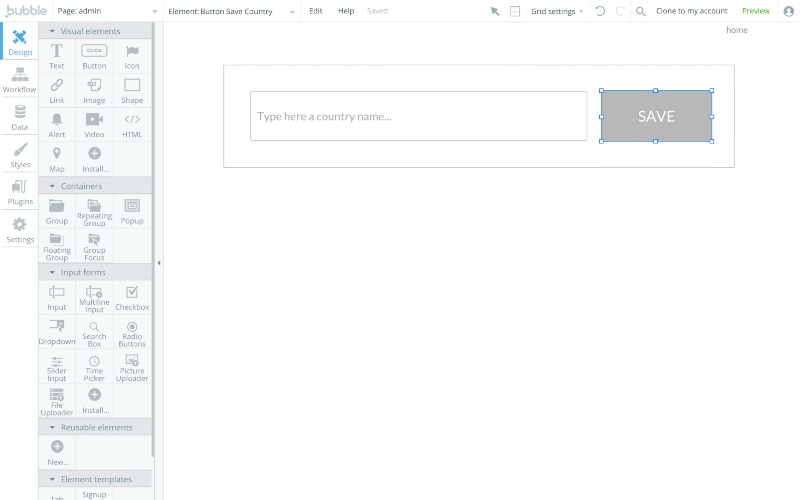800x500 pixels.
Task: Select the Repeating Group container
Action: [x=94, y=210]
